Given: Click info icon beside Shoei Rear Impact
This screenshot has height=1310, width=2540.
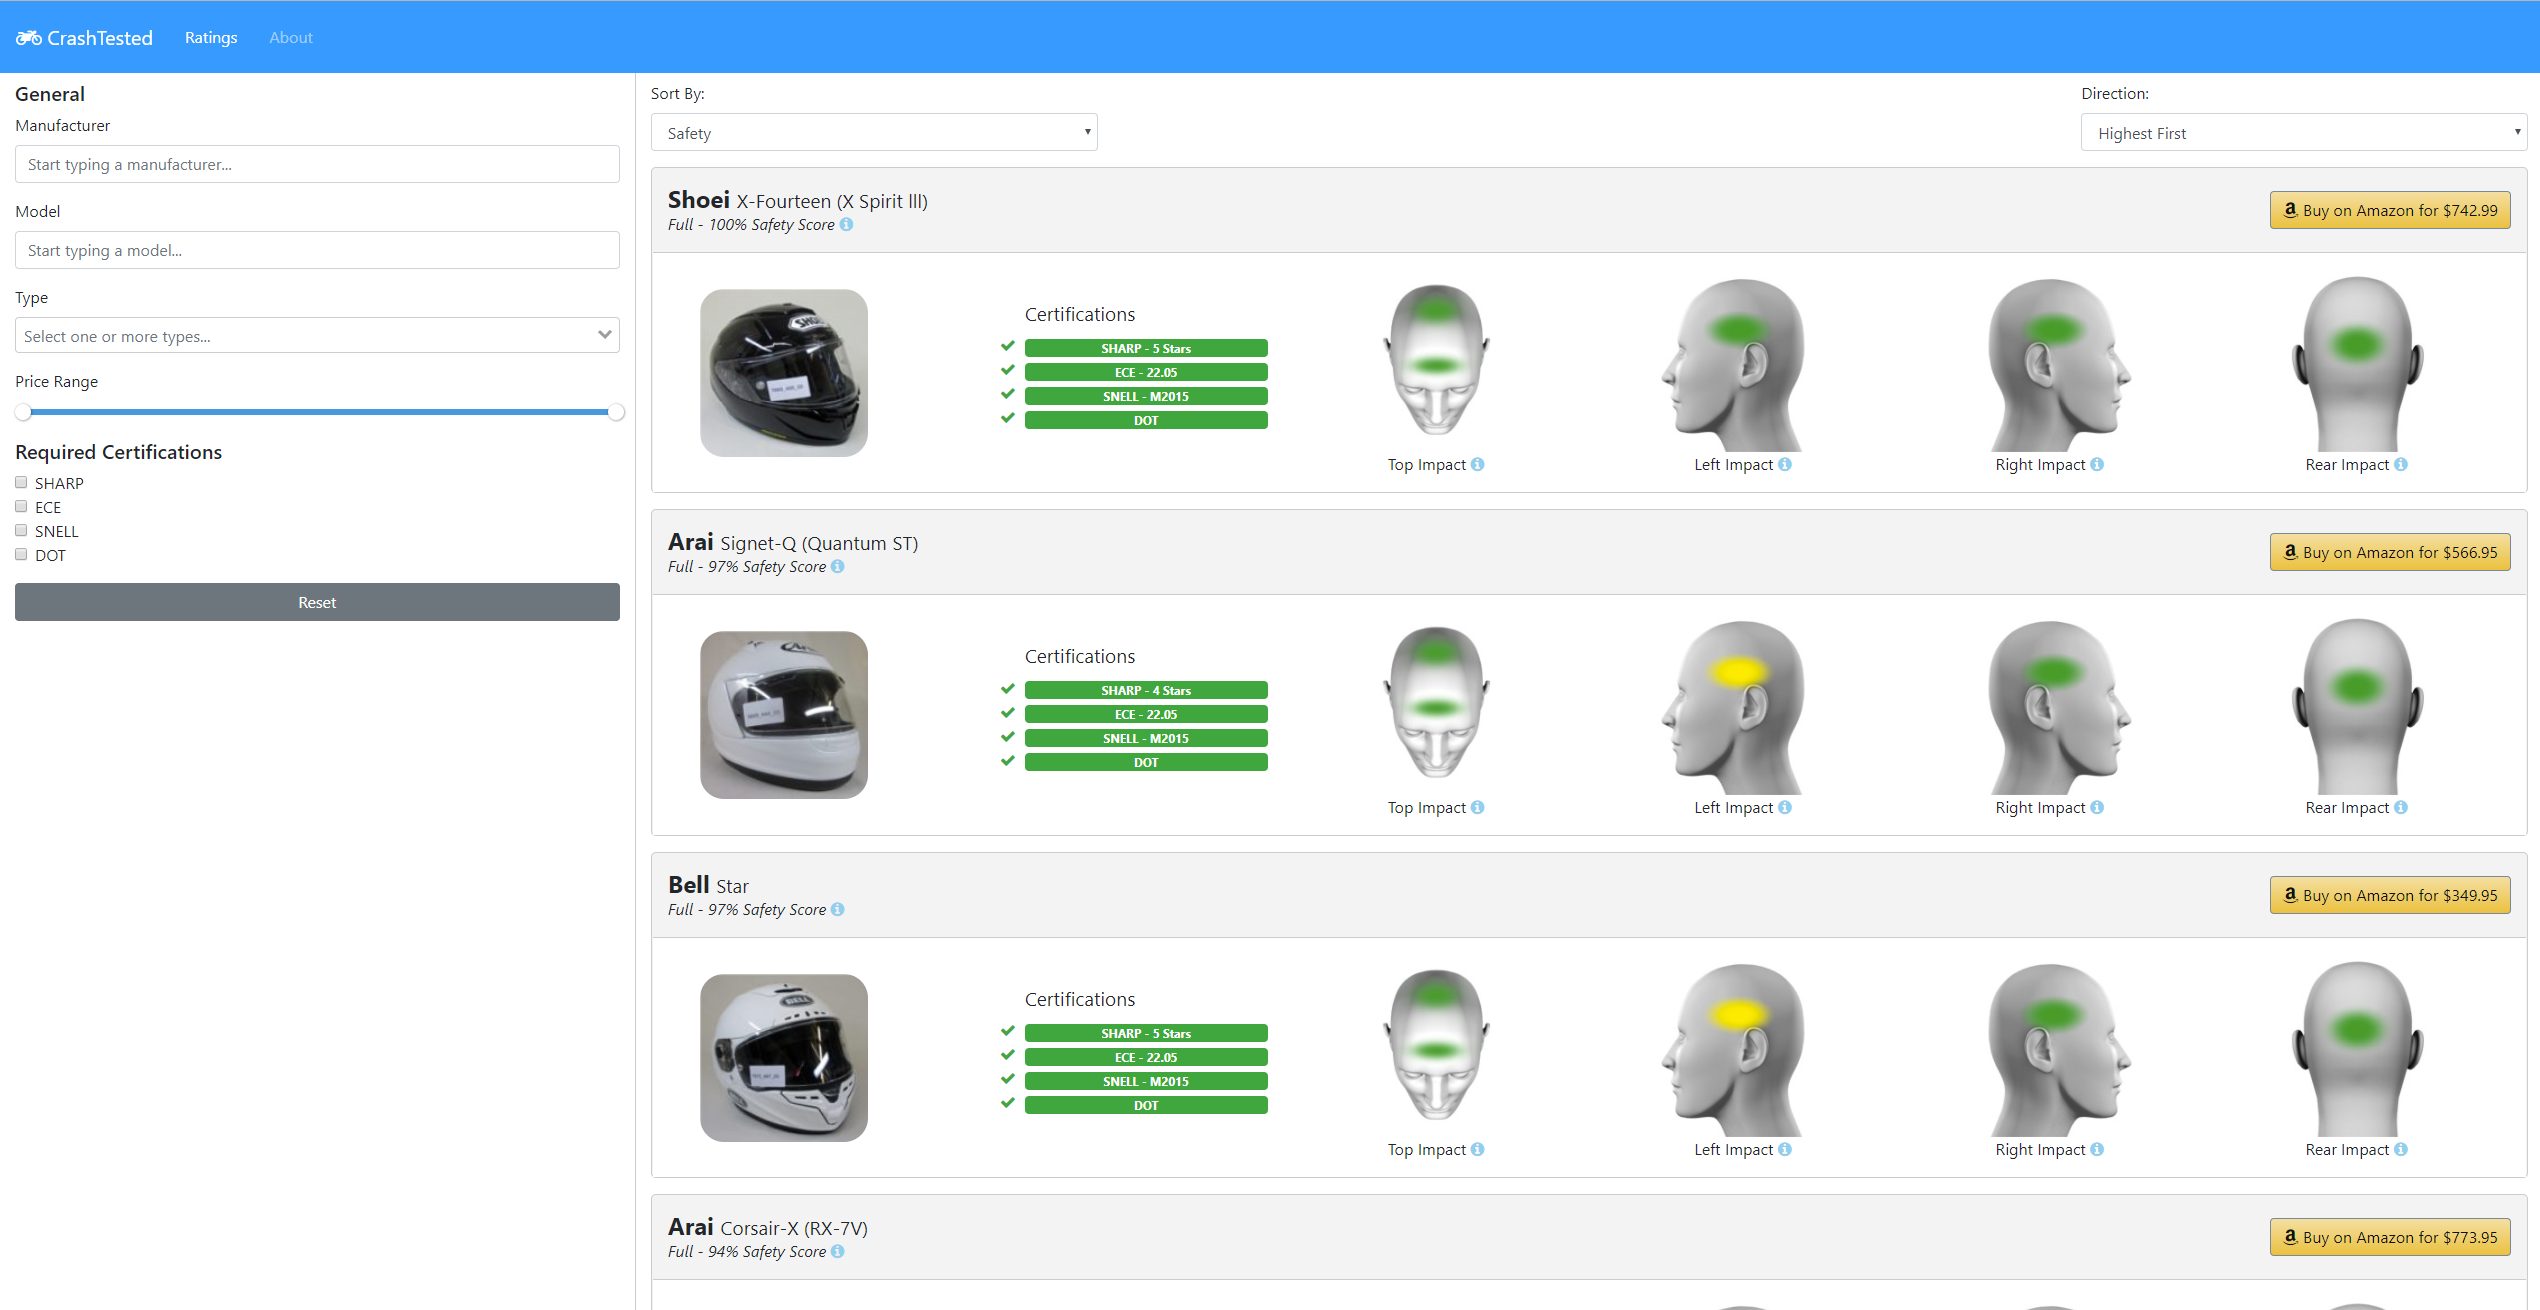Looking at the screenshot, I should click(x=2401, y=465).
